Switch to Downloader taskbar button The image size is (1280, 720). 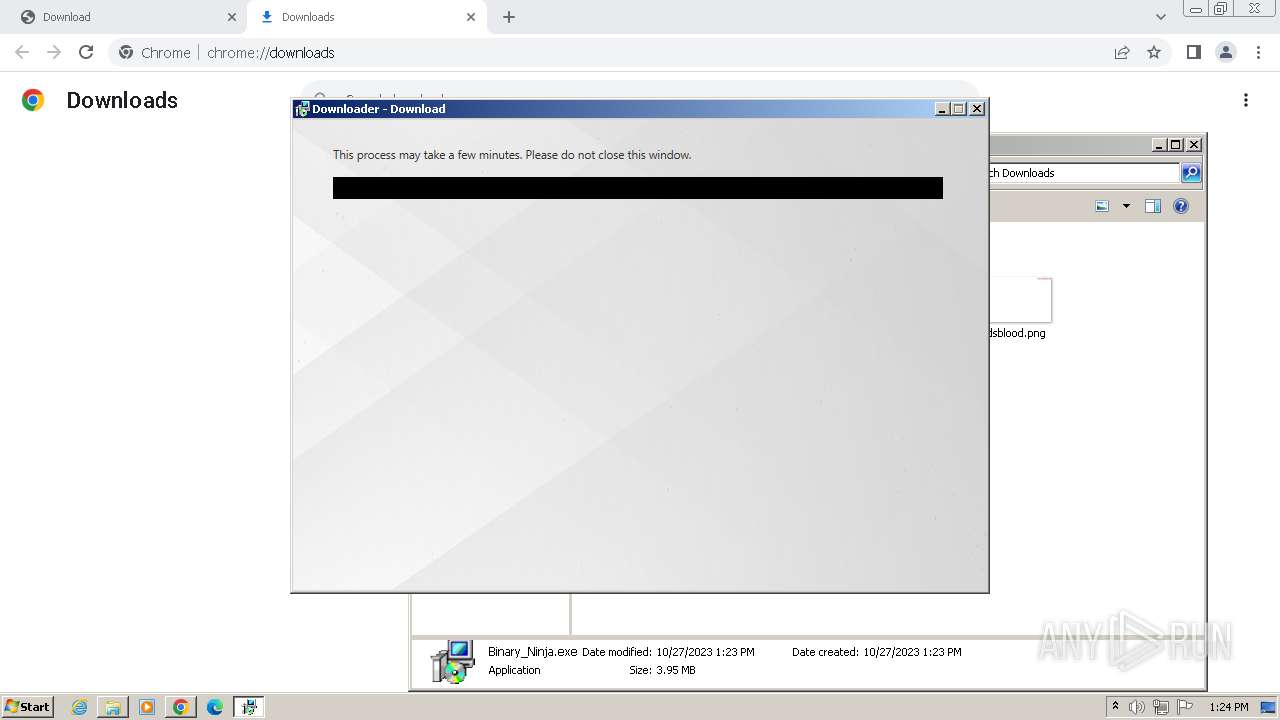click(249, 707)
